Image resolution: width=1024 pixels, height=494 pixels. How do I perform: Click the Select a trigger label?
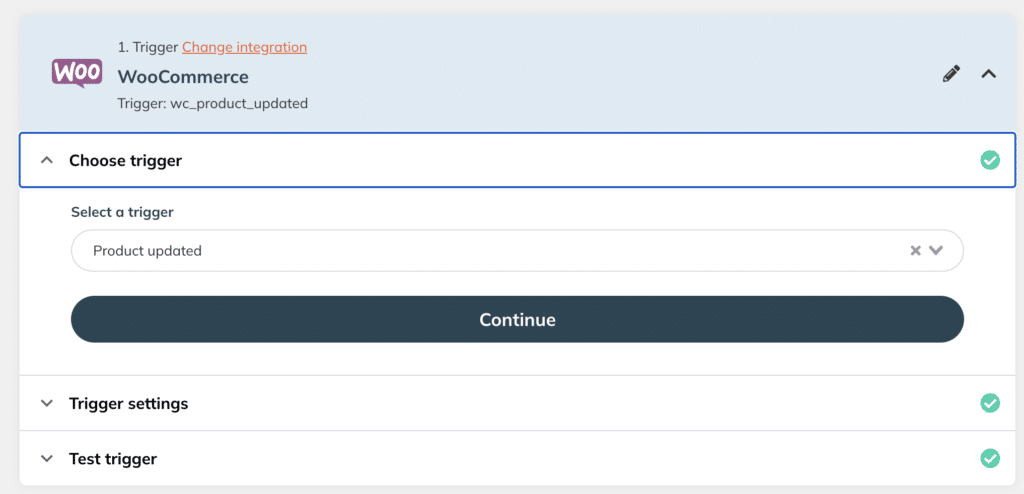tap(122, 212)
